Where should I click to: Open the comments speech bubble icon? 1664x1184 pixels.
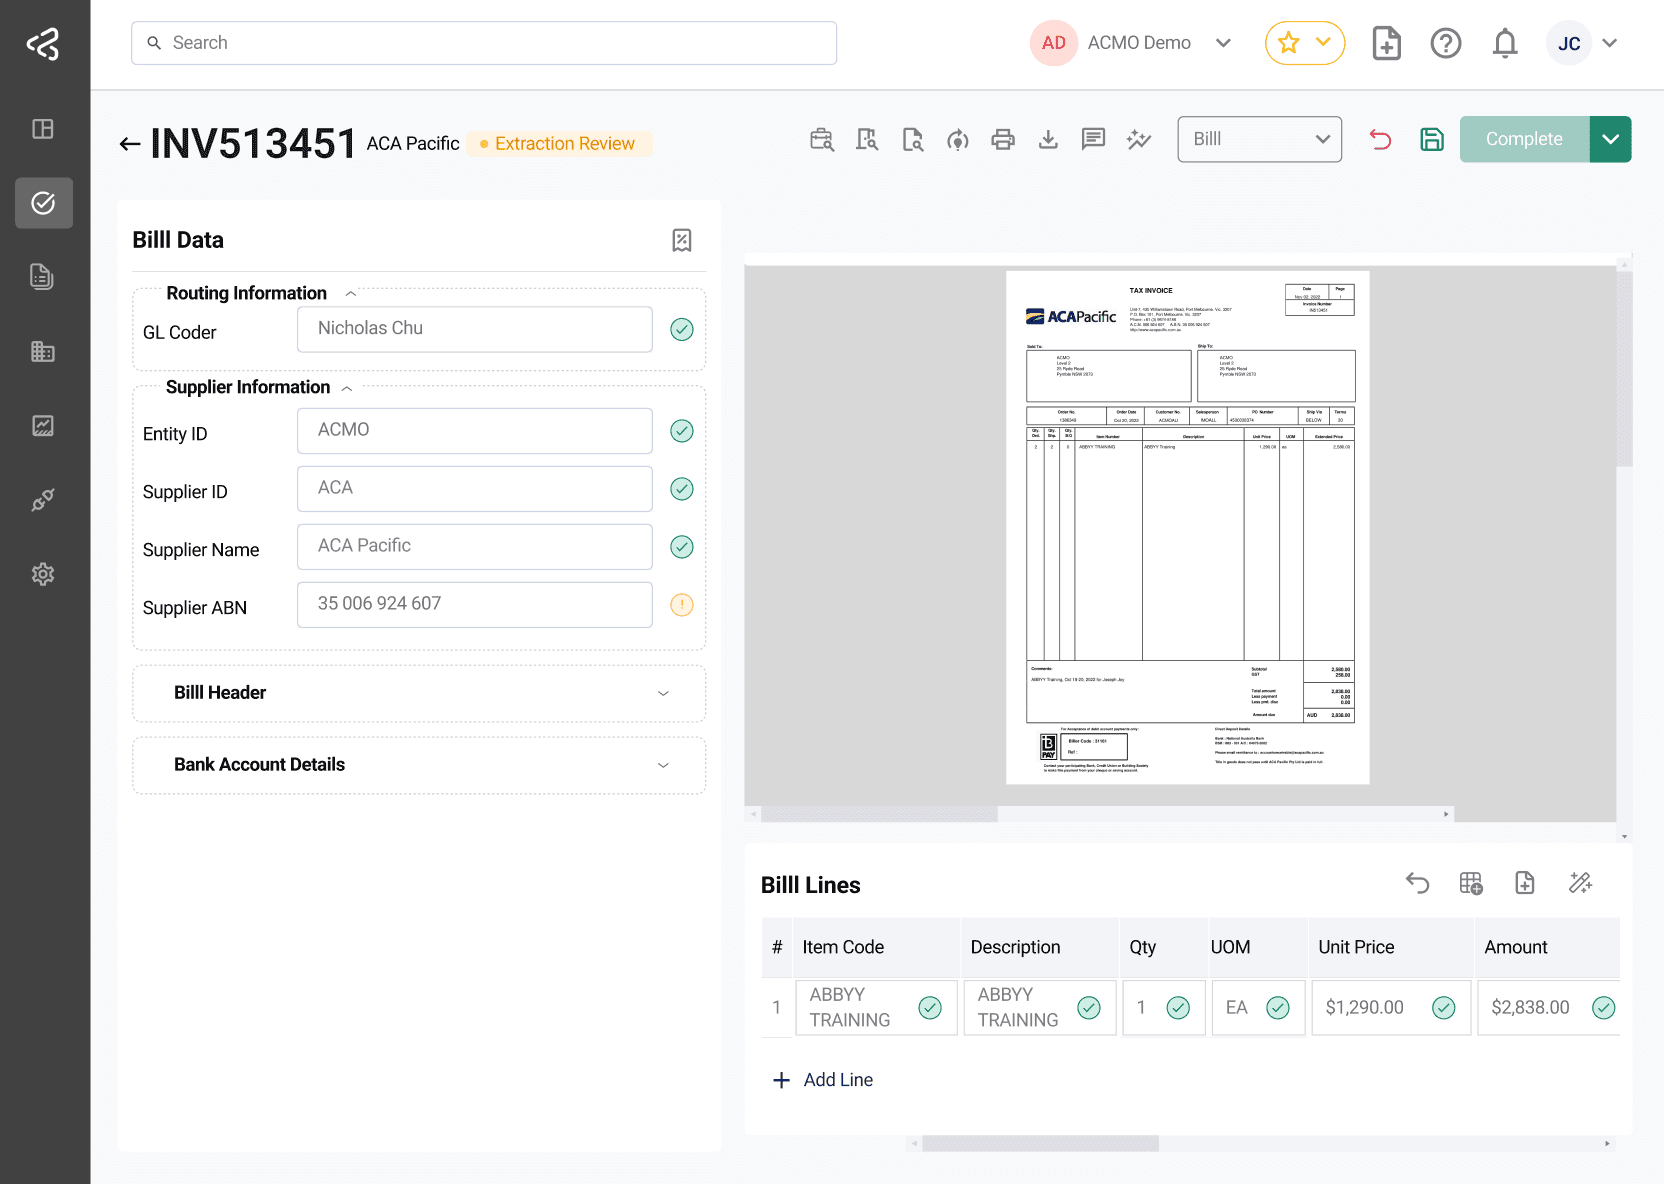pos(1093,139)
